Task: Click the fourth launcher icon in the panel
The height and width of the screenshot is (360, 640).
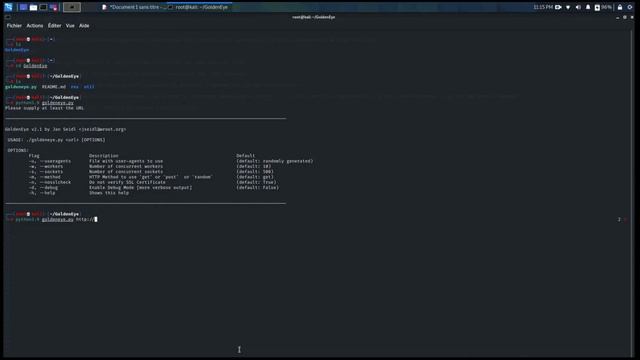Action: click(x=53, y=7)
